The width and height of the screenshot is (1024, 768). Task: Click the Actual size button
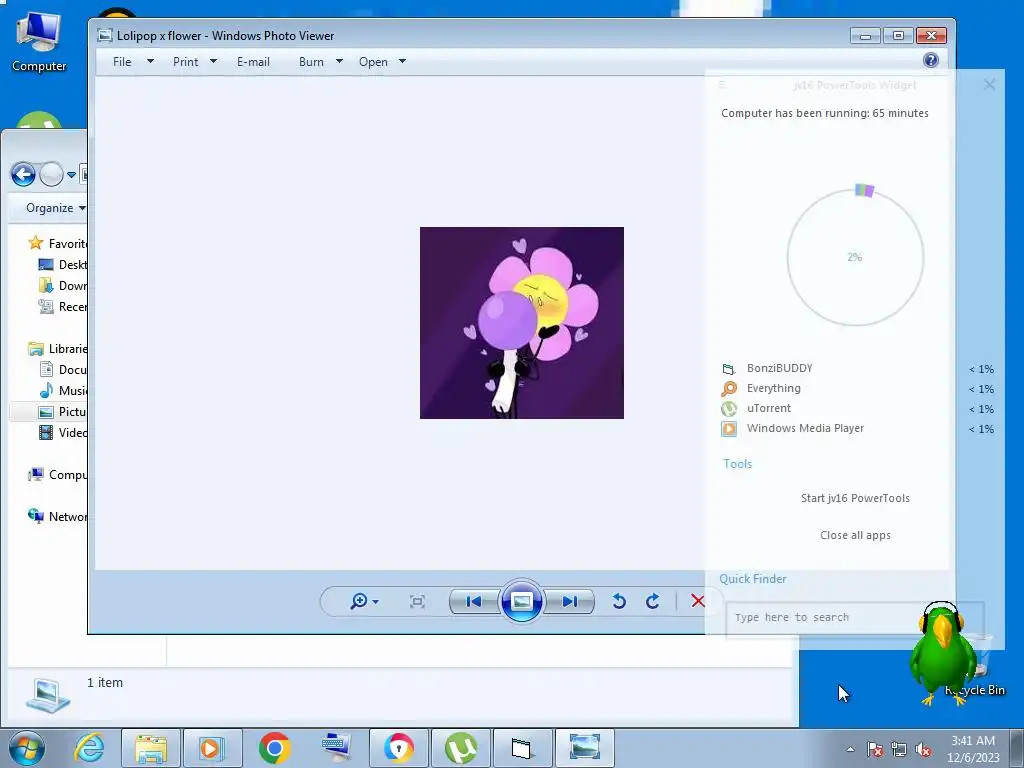[417, 601]
